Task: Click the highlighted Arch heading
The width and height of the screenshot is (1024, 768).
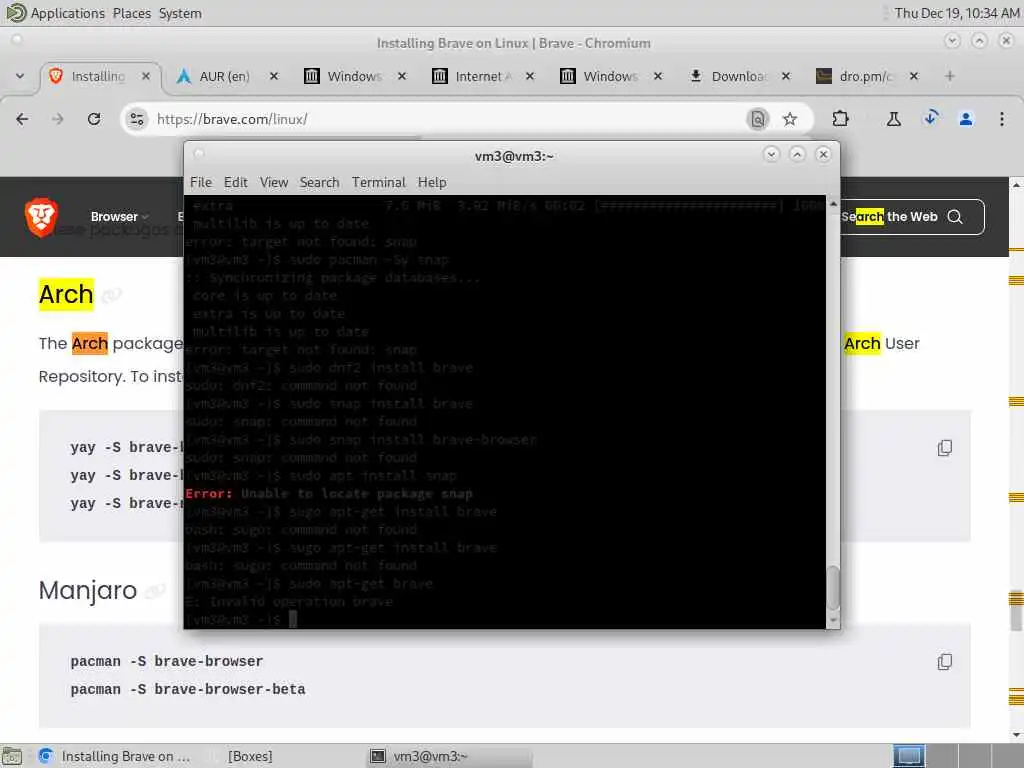Action: [x=66, y=295]
